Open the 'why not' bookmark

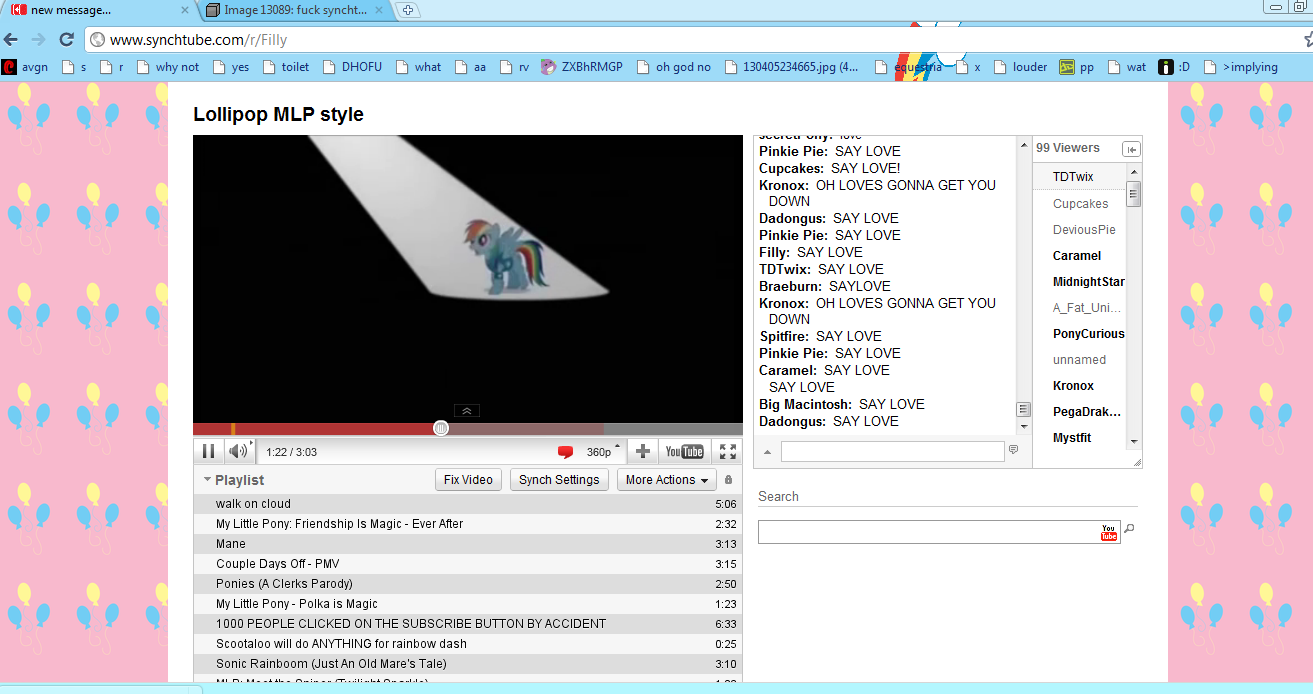[x=168, y=67]
